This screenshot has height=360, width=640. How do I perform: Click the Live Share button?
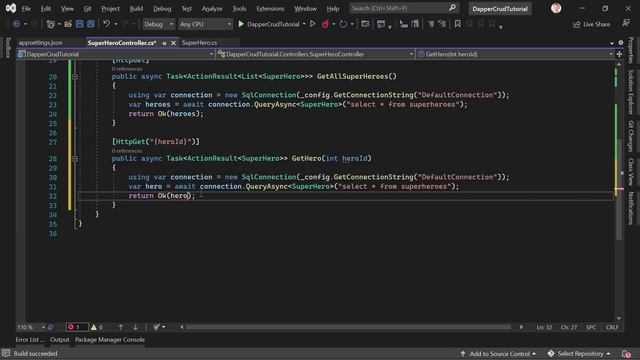point(591,24)
